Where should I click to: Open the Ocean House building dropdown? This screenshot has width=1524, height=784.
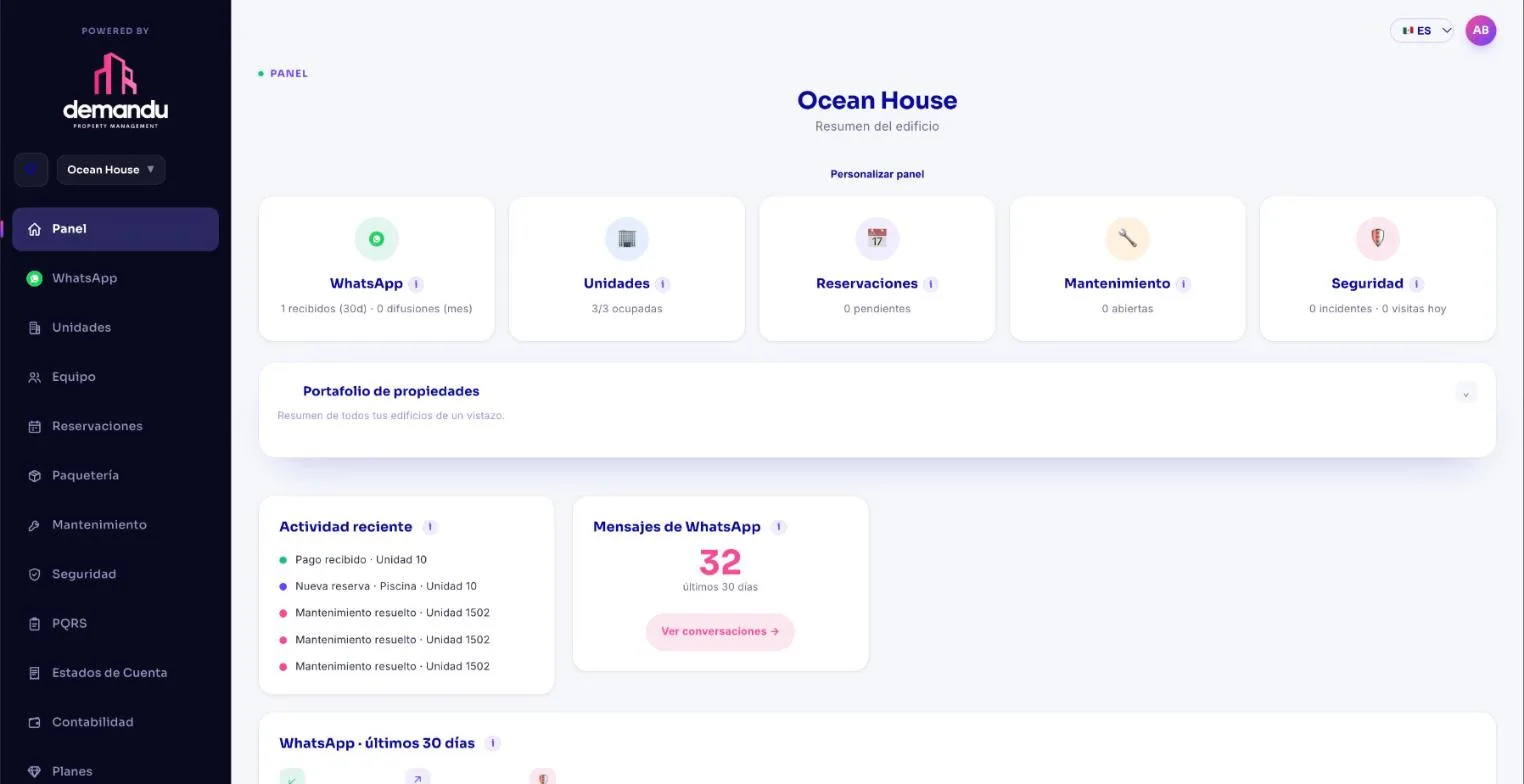[111, 169]
